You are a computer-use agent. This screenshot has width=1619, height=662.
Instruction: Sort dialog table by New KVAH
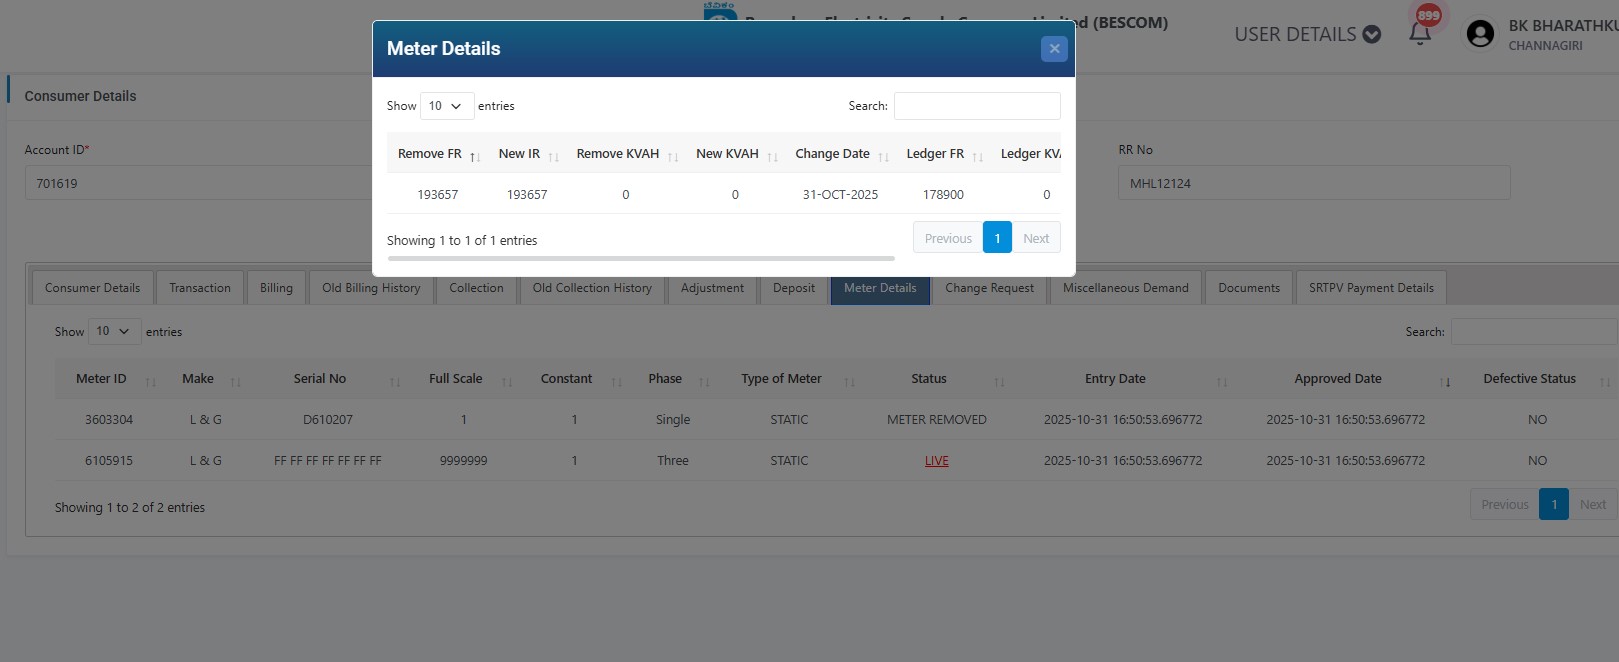tap(735, 154)
